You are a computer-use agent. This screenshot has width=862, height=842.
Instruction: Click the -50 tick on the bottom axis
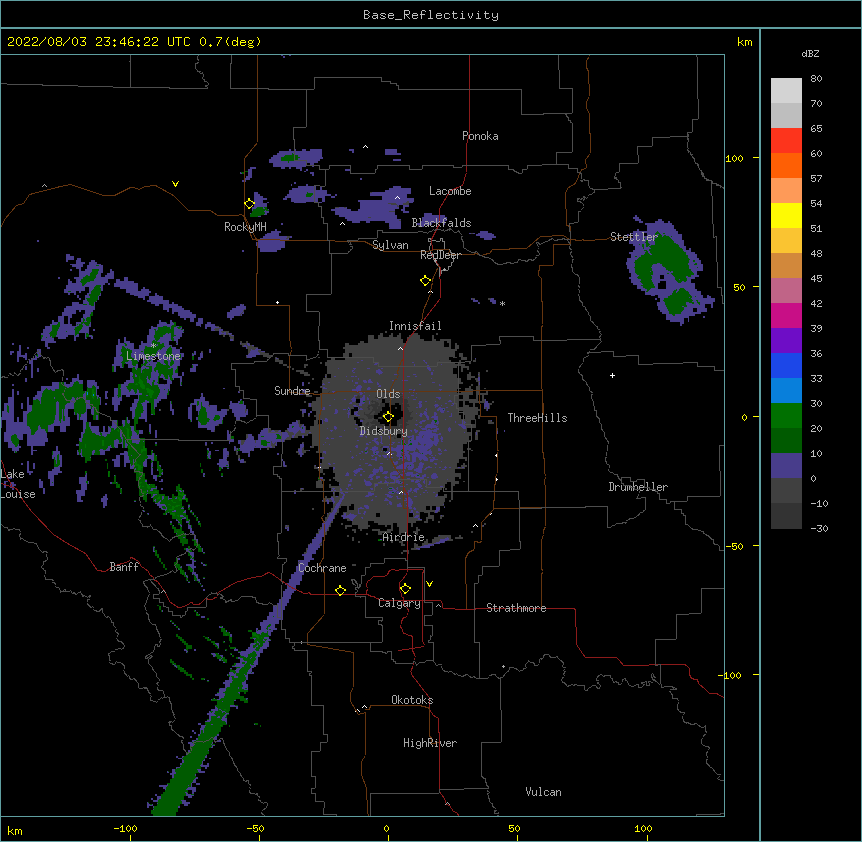click(255, 829)
